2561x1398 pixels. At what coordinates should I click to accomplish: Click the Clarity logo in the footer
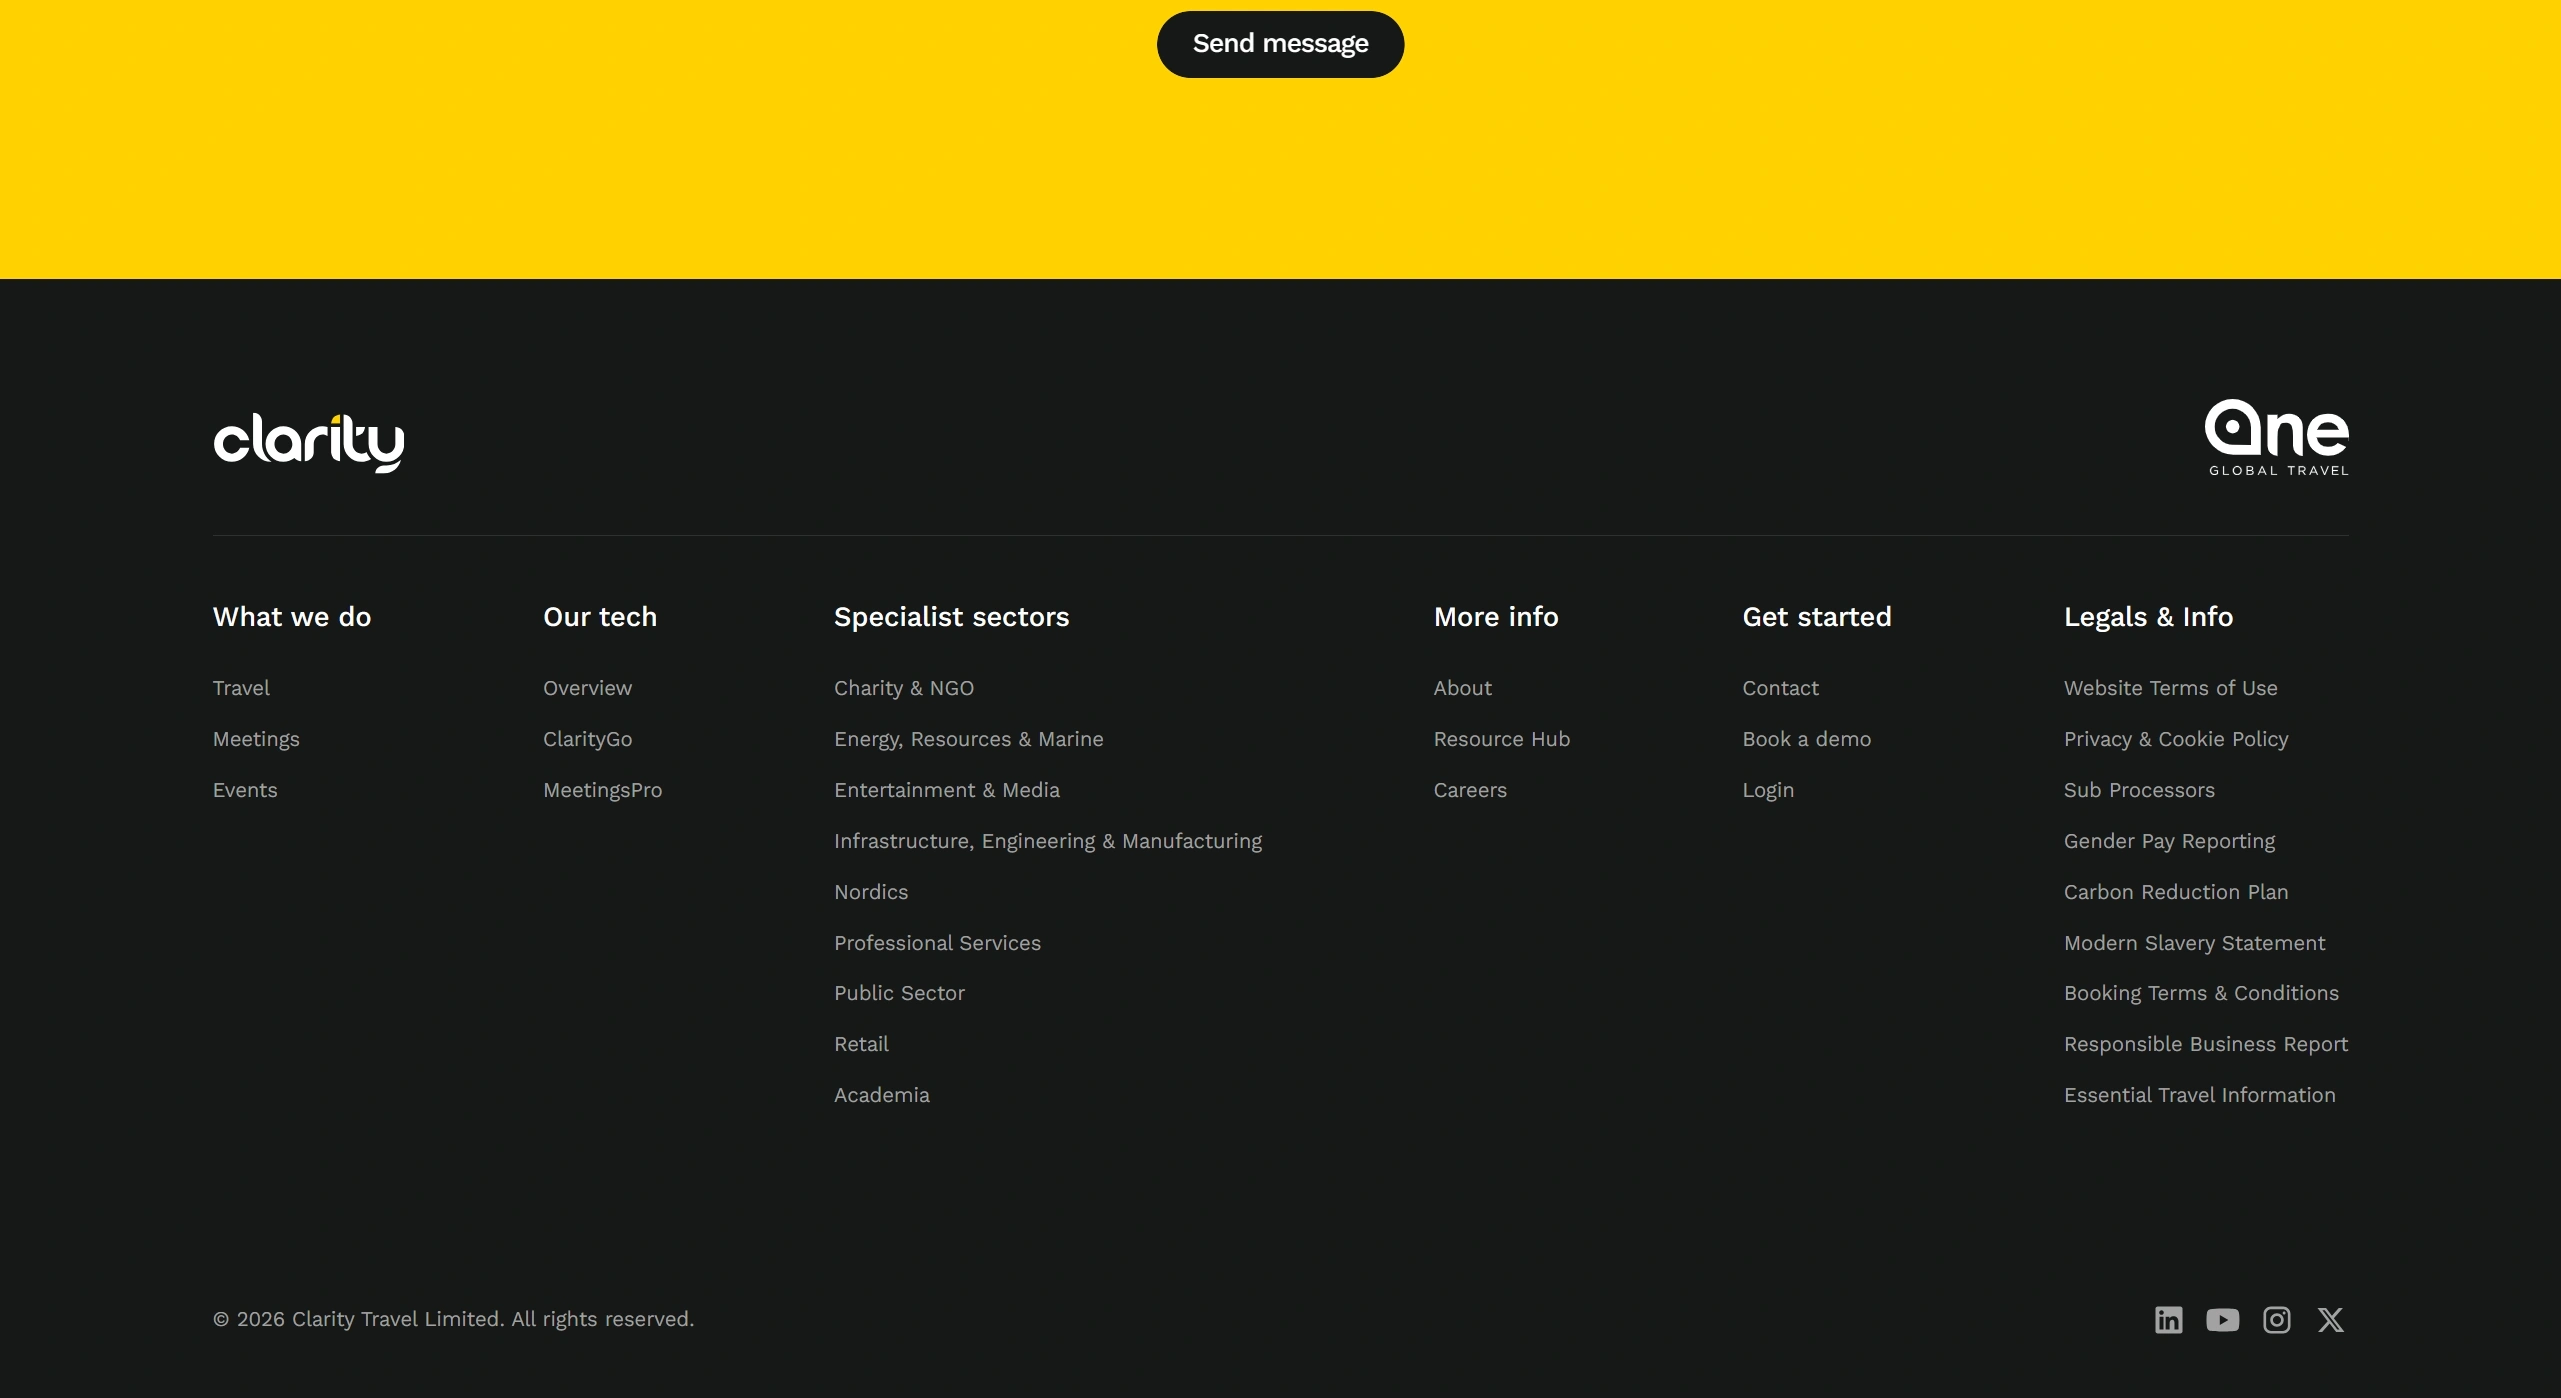coord(308,441)
